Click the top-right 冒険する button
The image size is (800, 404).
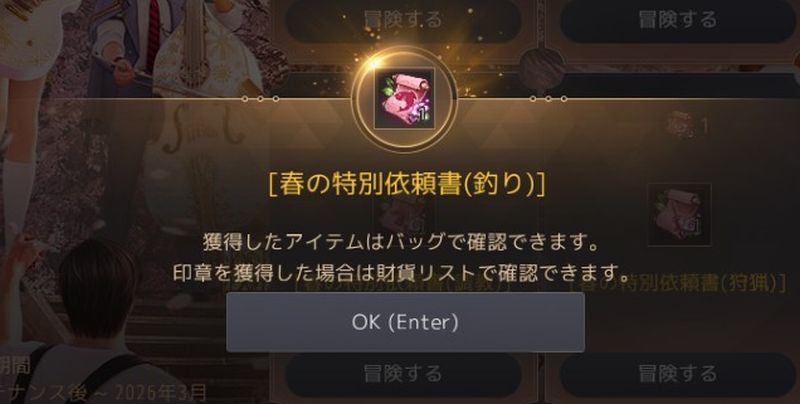[x=678, y=20]
